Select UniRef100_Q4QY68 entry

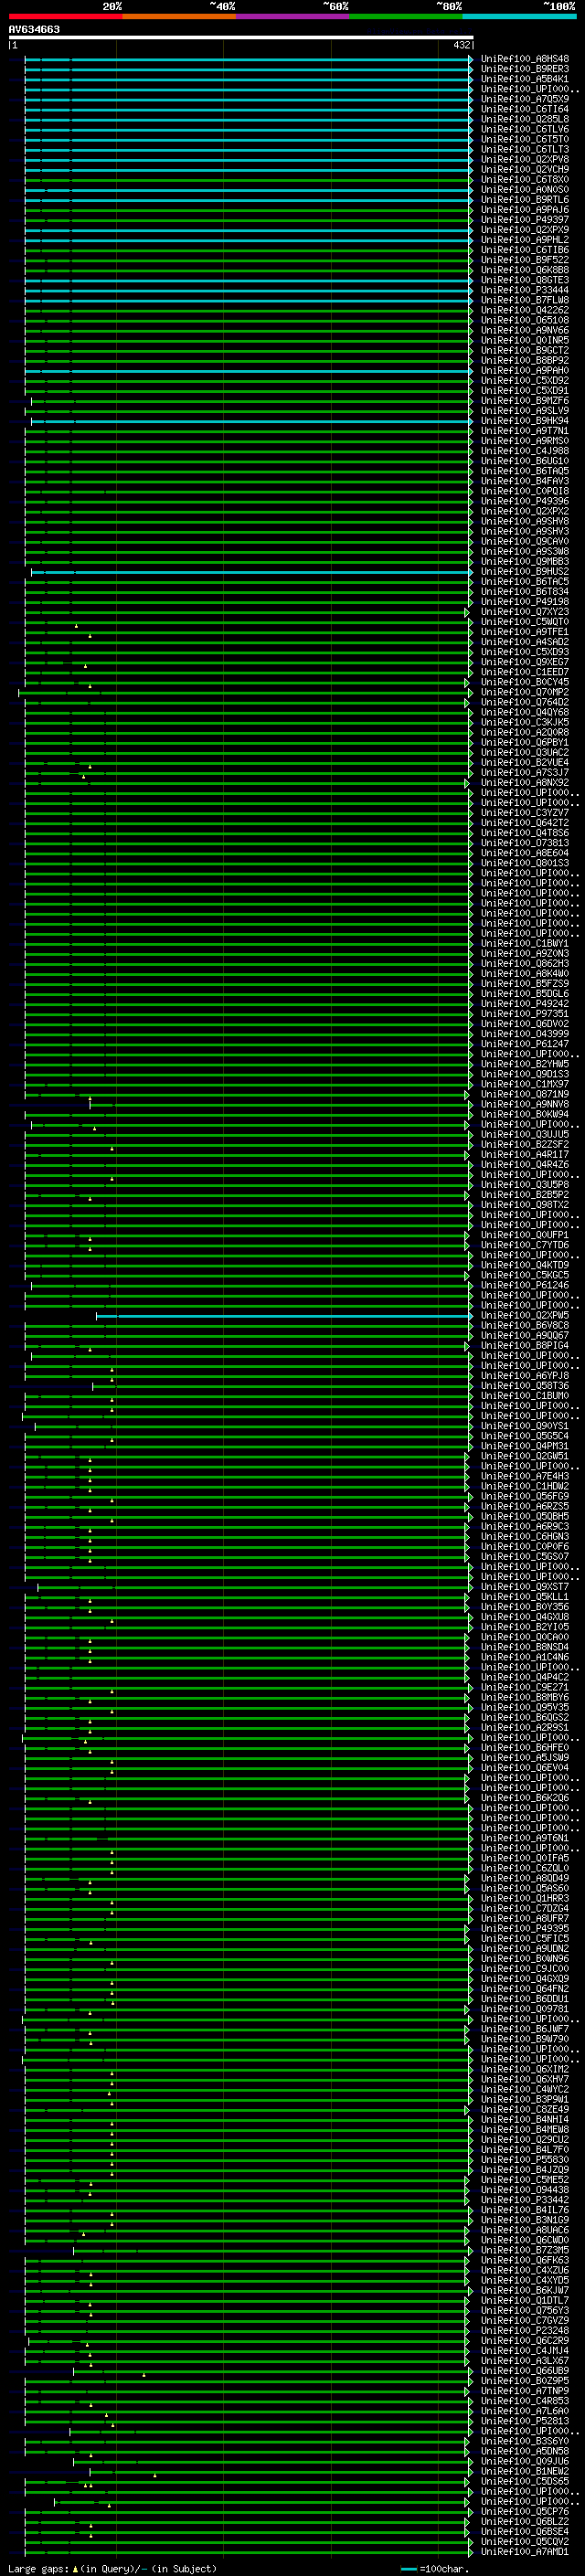525,713
